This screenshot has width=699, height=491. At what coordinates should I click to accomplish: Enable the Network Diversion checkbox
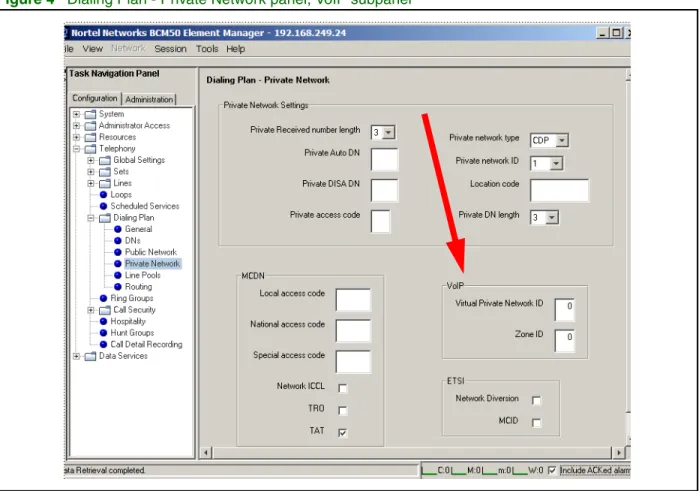536,400
